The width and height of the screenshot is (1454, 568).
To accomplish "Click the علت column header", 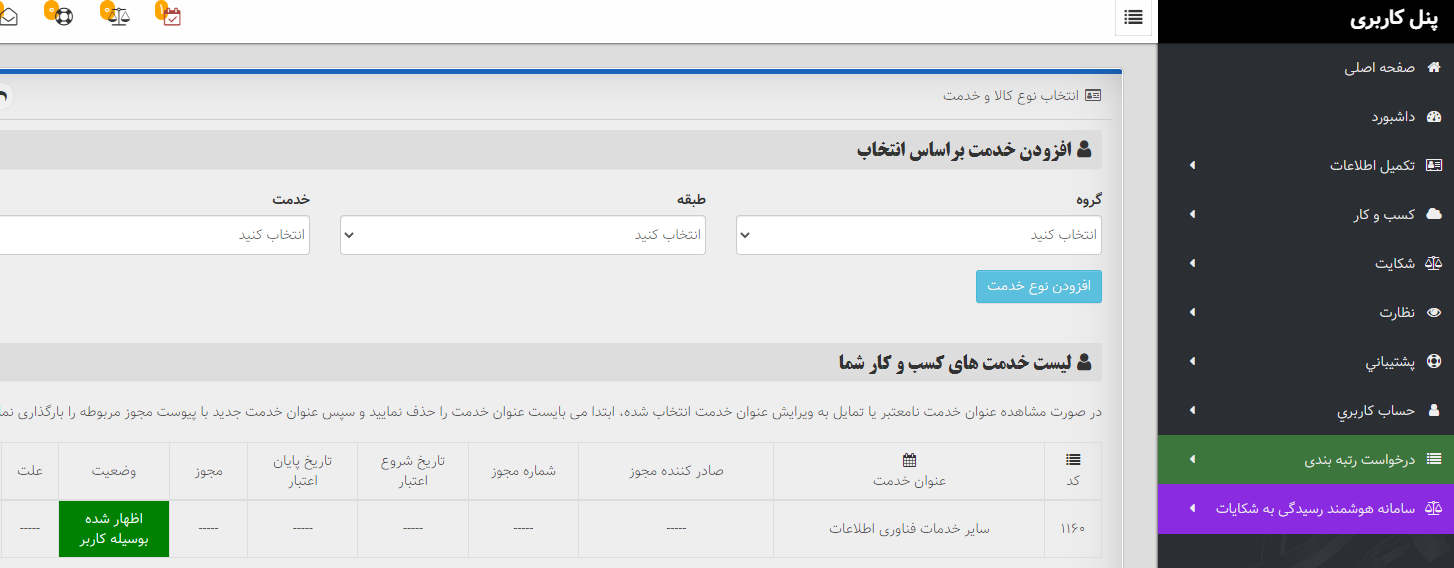I will [x=30, y=470].
